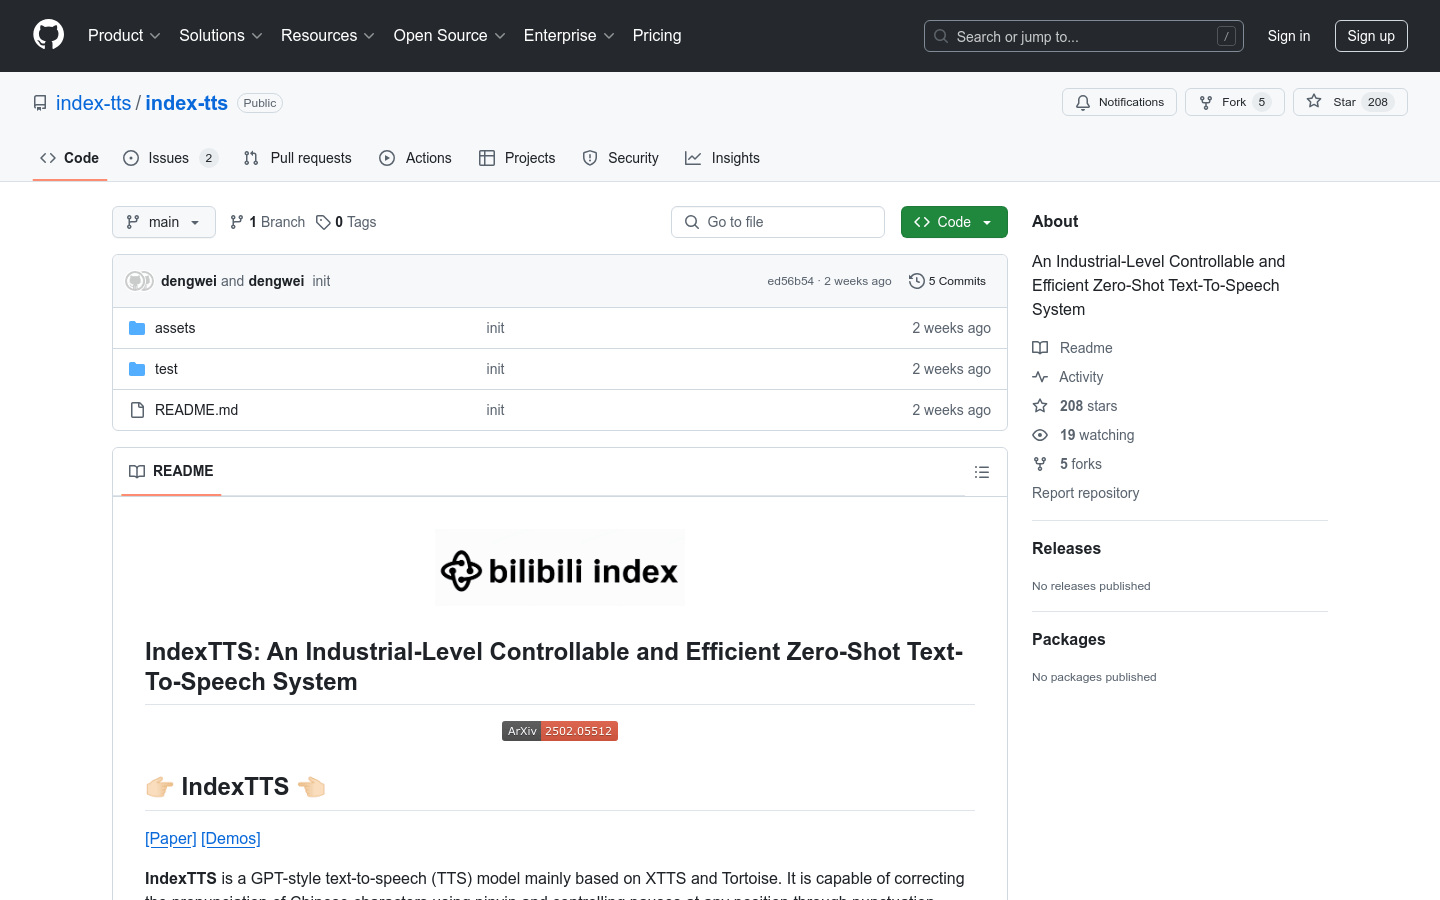Open the [Paper] link
The height and width of the screenshot is (900, 1440).
[171, 838]
